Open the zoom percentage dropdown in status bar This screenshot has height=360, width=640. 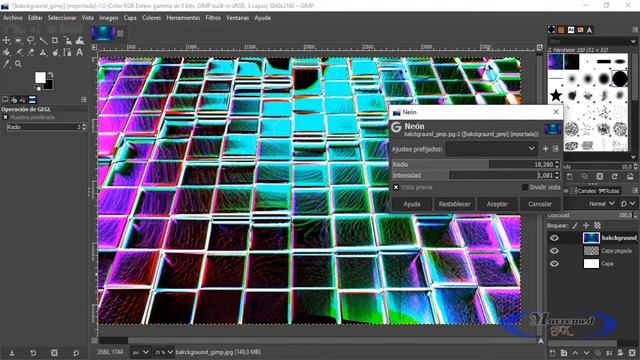[163, 352]
